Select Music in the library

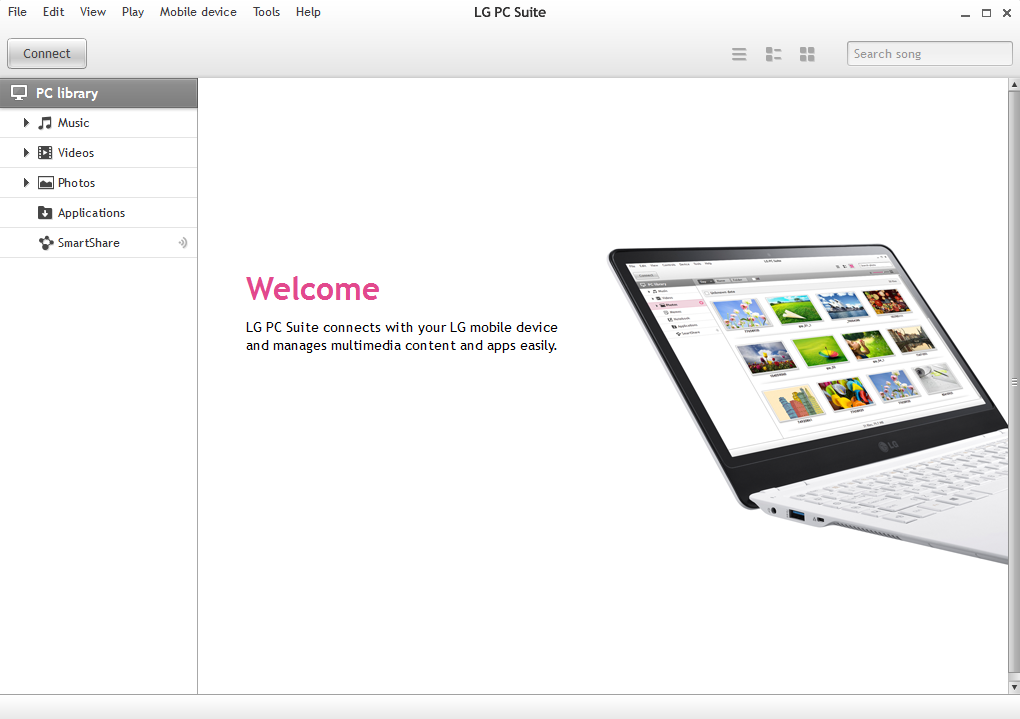point(99,123)
